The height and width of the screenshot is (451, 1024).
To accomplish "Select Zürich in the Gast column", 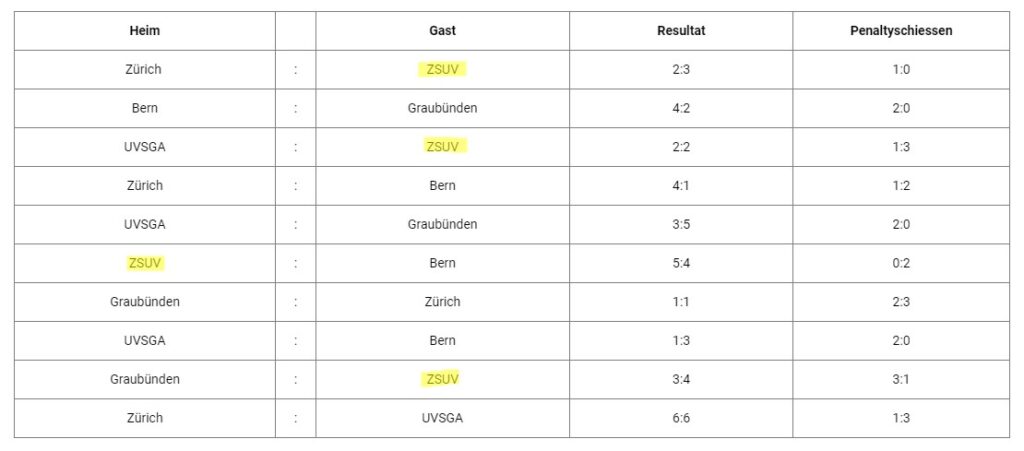I will (442, 302).
